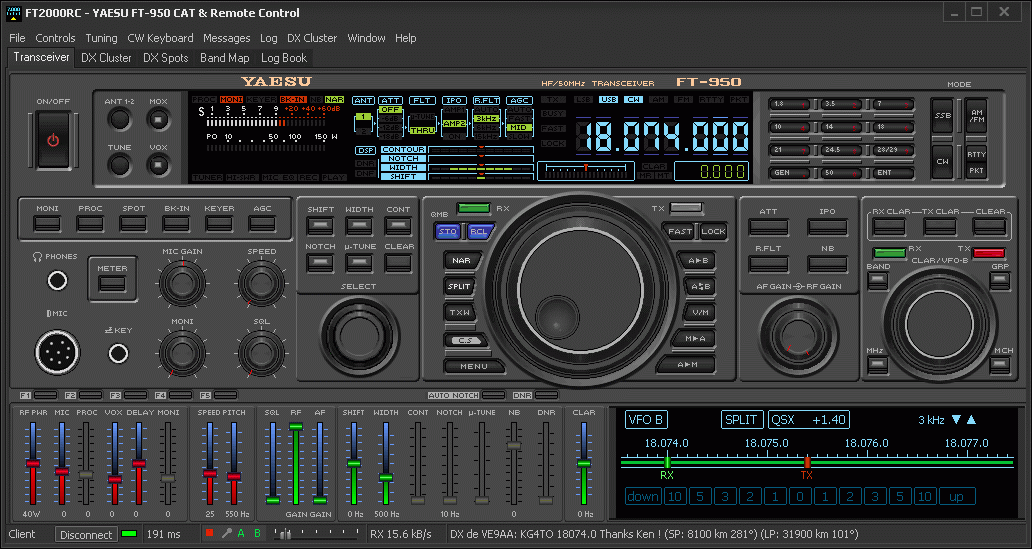The height and width of the screenshot is (549, 1032).
Task: Toggle the SPLIT button beside the main dial
Action: coord(460,286)
